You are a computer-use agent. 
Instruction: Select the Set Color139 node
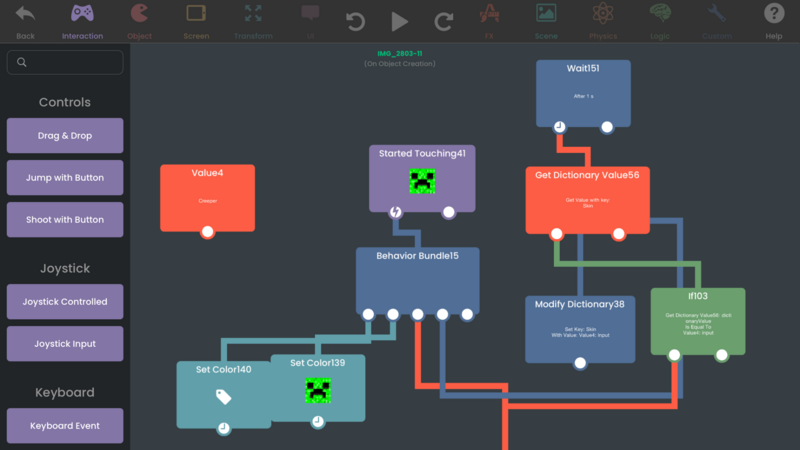(318, 388)
